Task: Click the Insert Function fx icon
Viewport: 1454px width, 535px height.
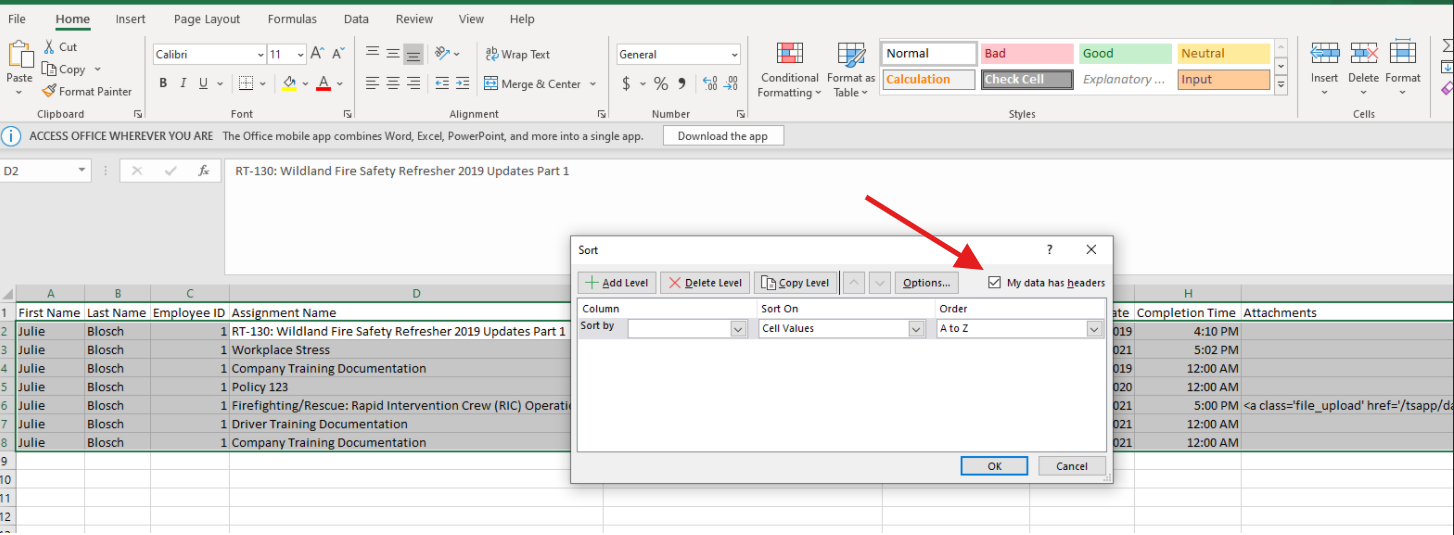Action: [x=203, y=171]
